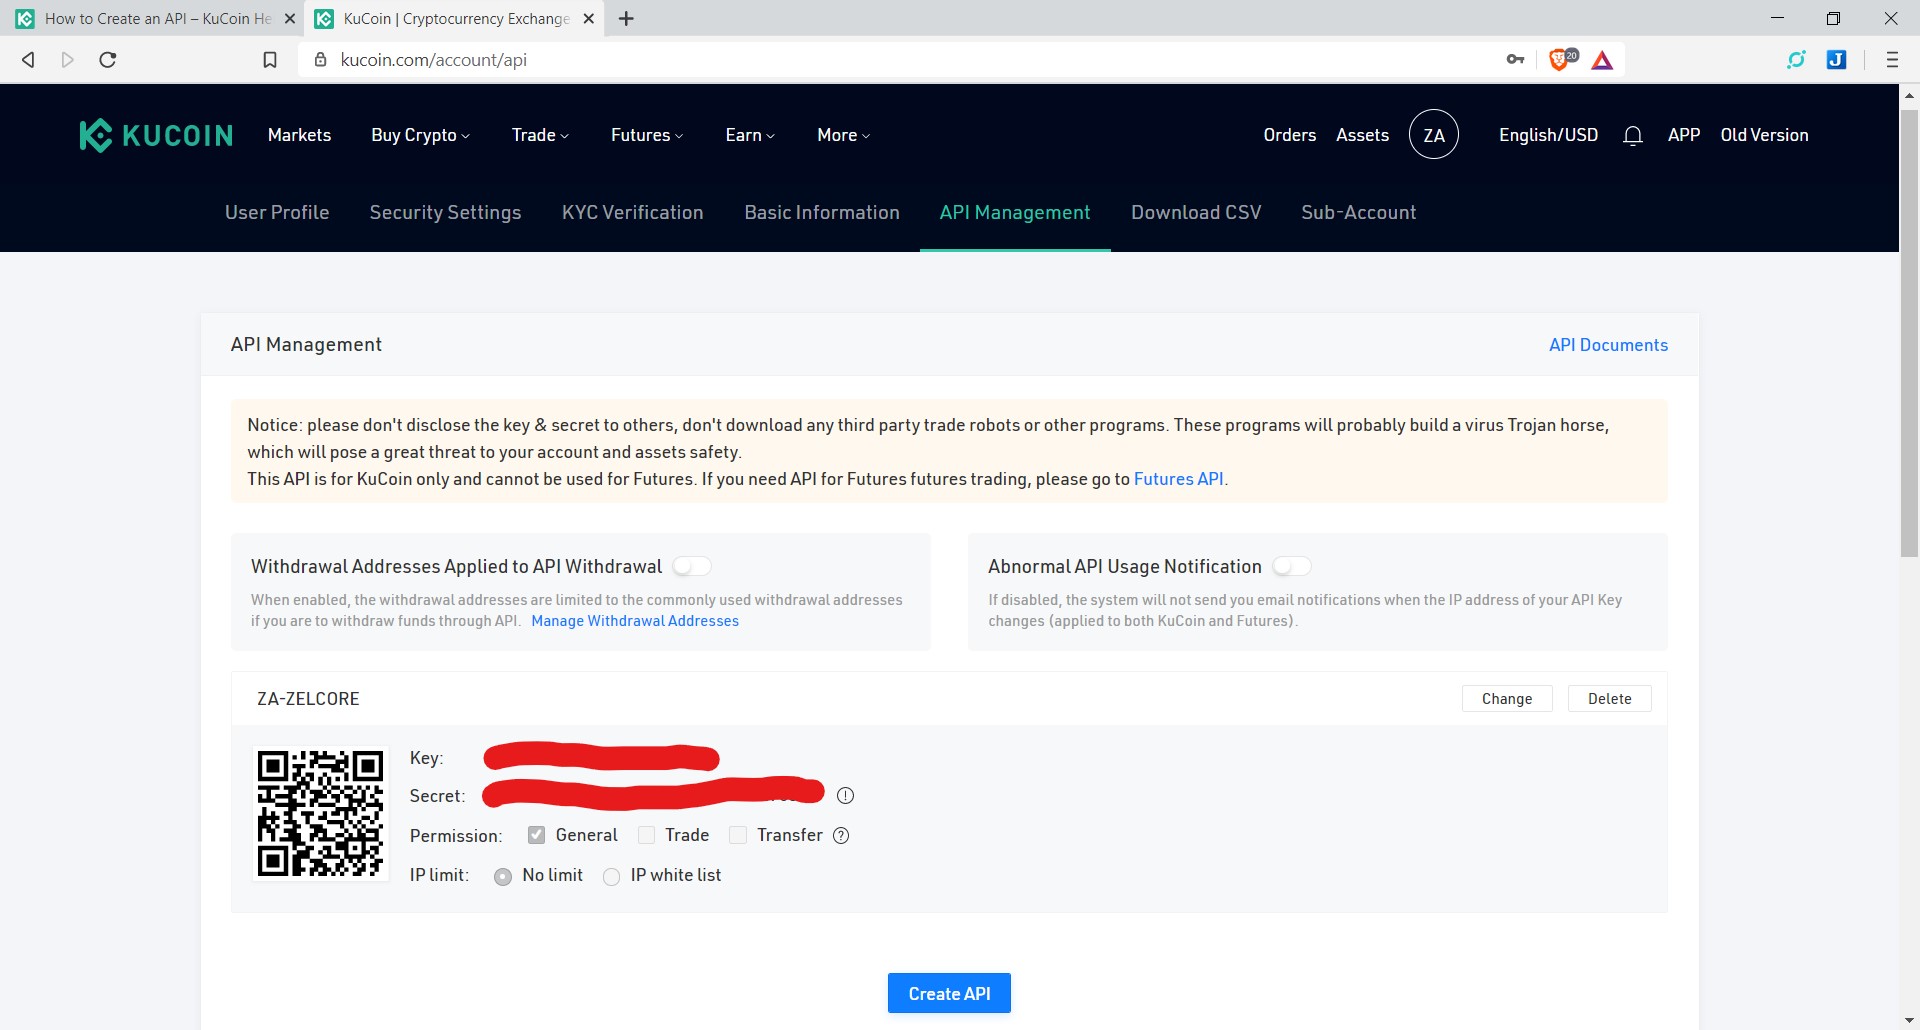This screenshot has height=1030, width=1920.
Task: Open the English/USD language selector
Action: coord(1548,135)
